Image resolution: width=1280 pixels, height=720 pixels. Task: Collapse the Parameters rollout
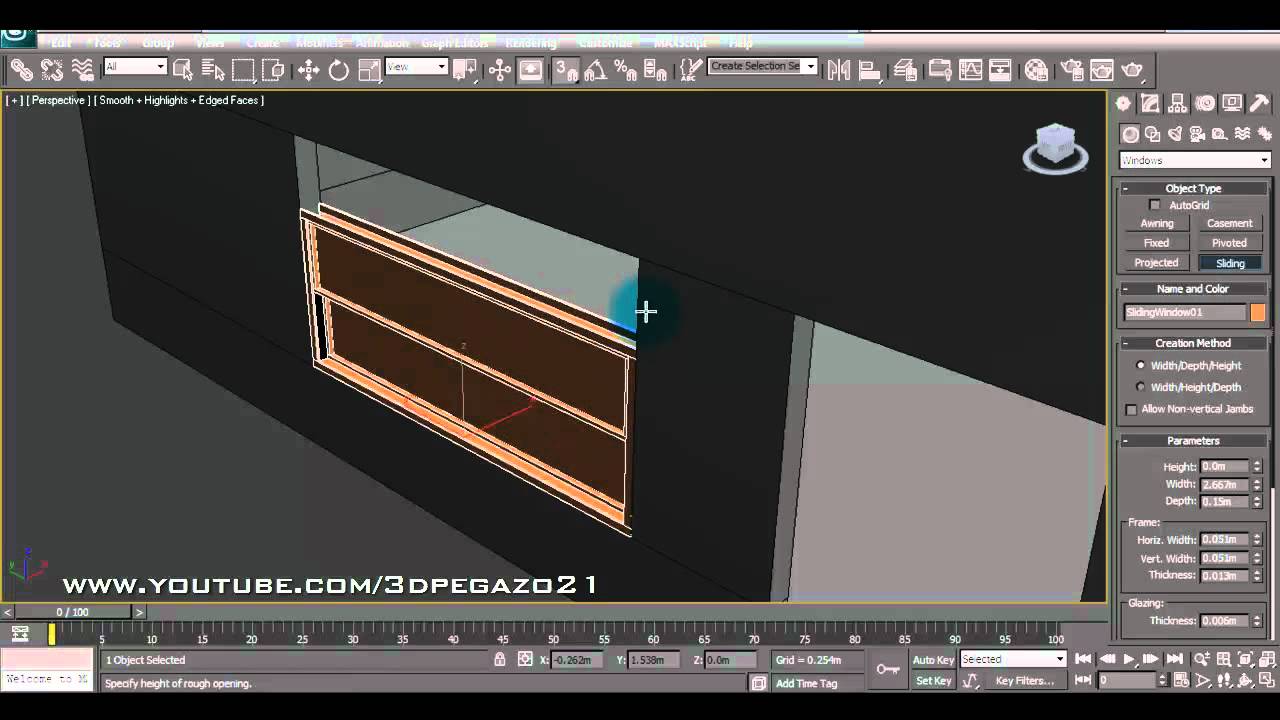[1192, 440]
